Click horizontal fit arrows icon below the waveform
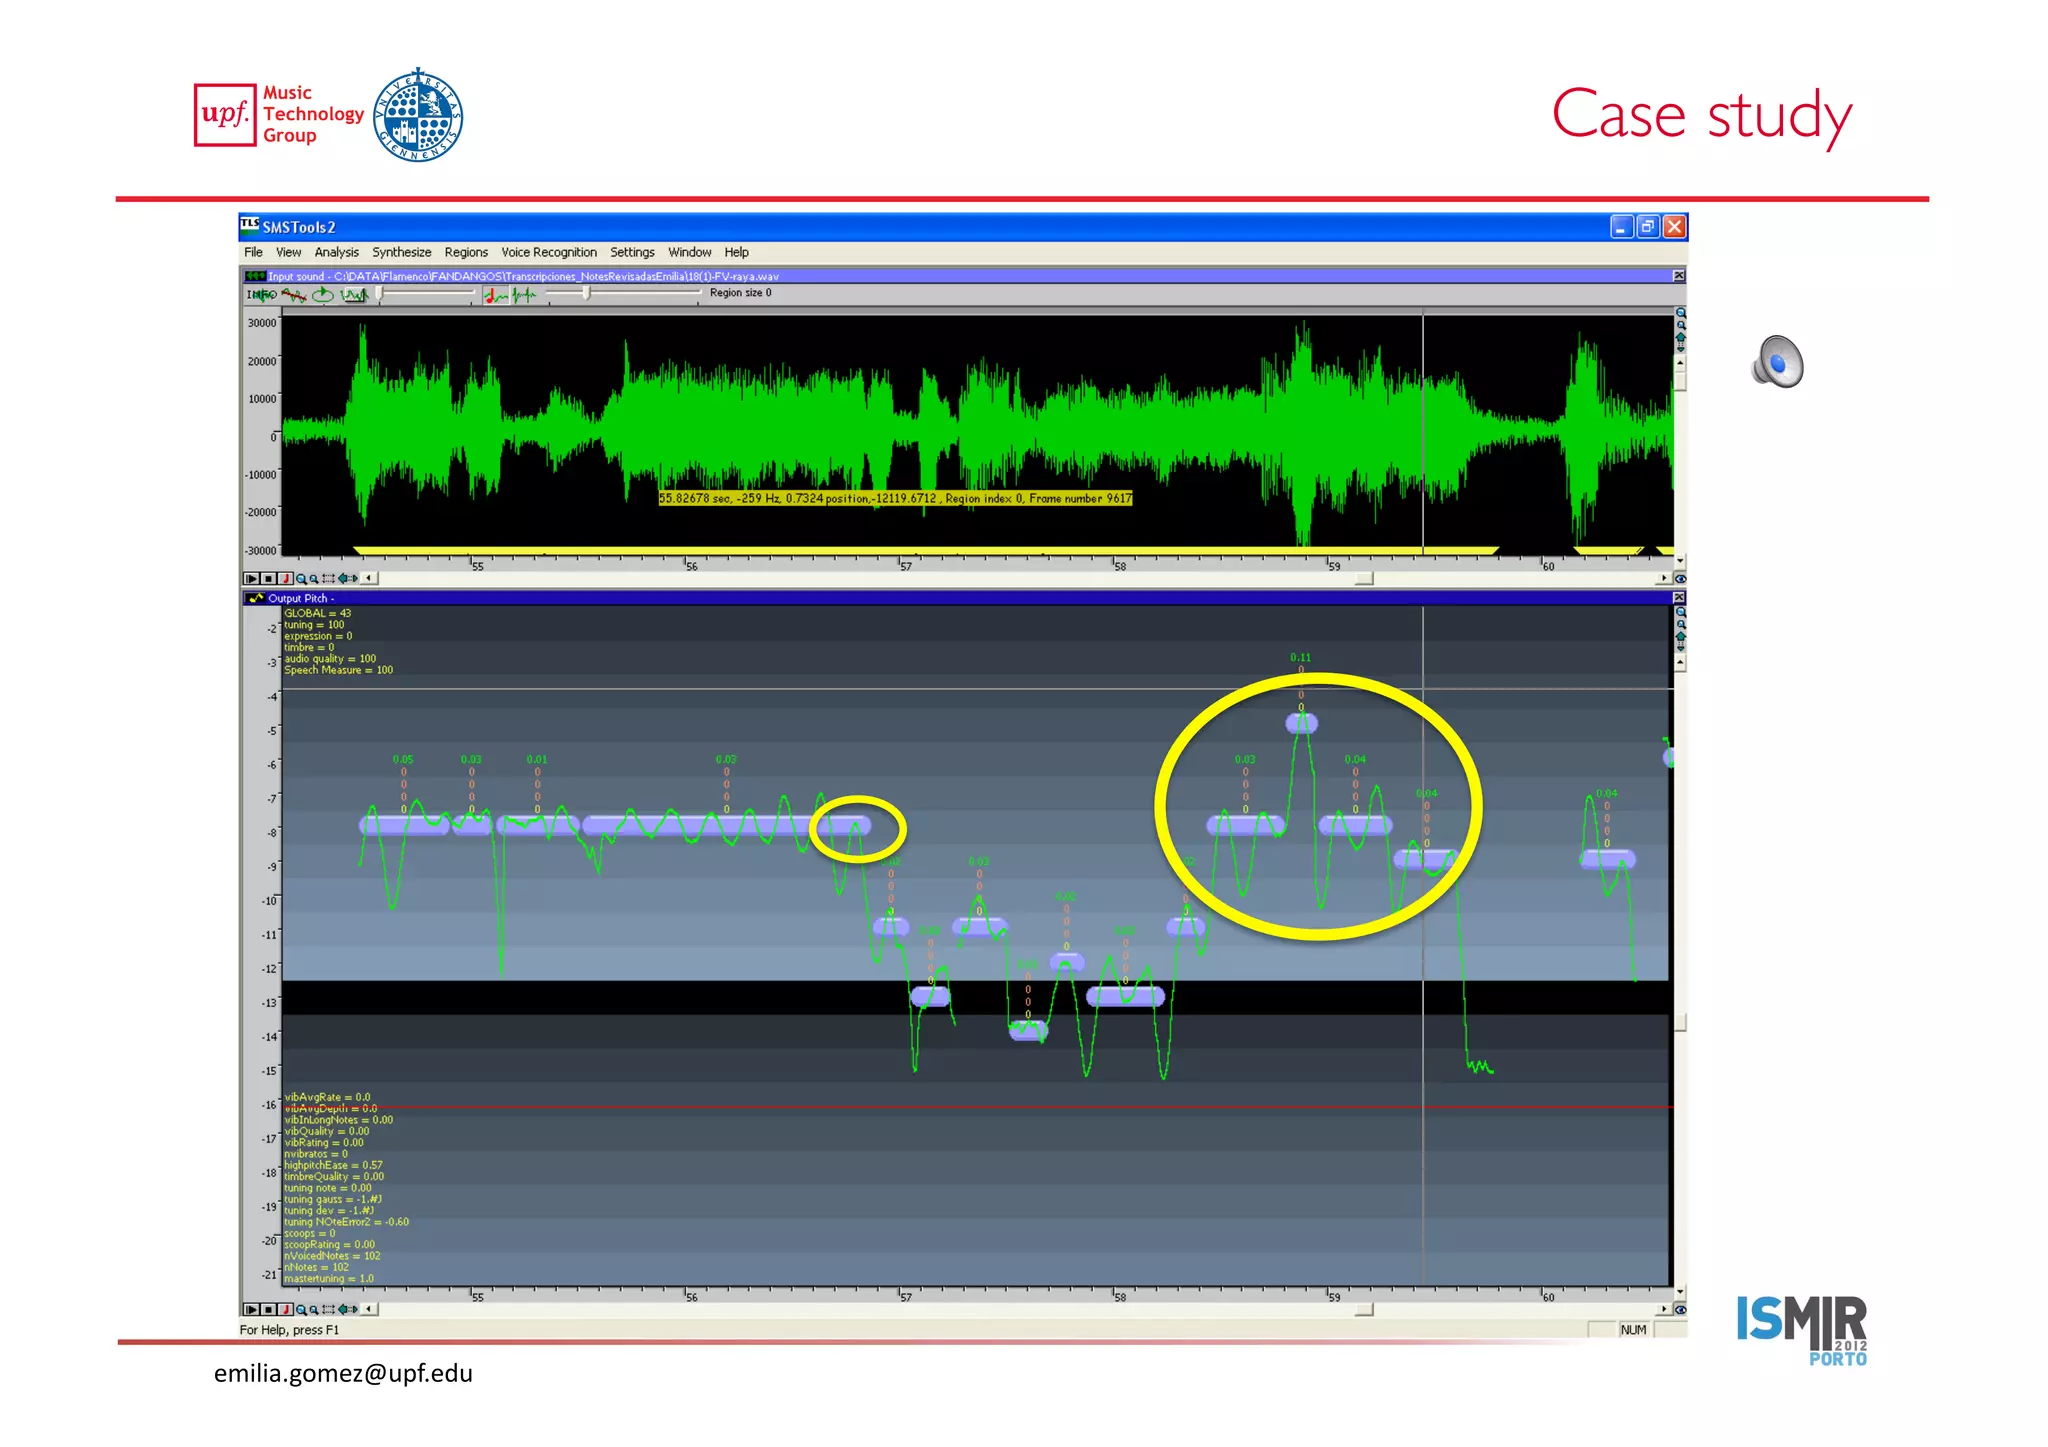This screenshot has height=1447, width=2048. tap(347, 578)
